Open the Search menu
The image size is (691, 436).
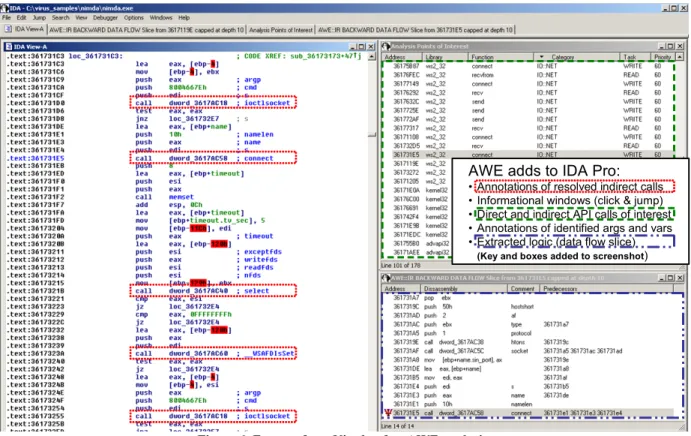[x=60, y=18]
